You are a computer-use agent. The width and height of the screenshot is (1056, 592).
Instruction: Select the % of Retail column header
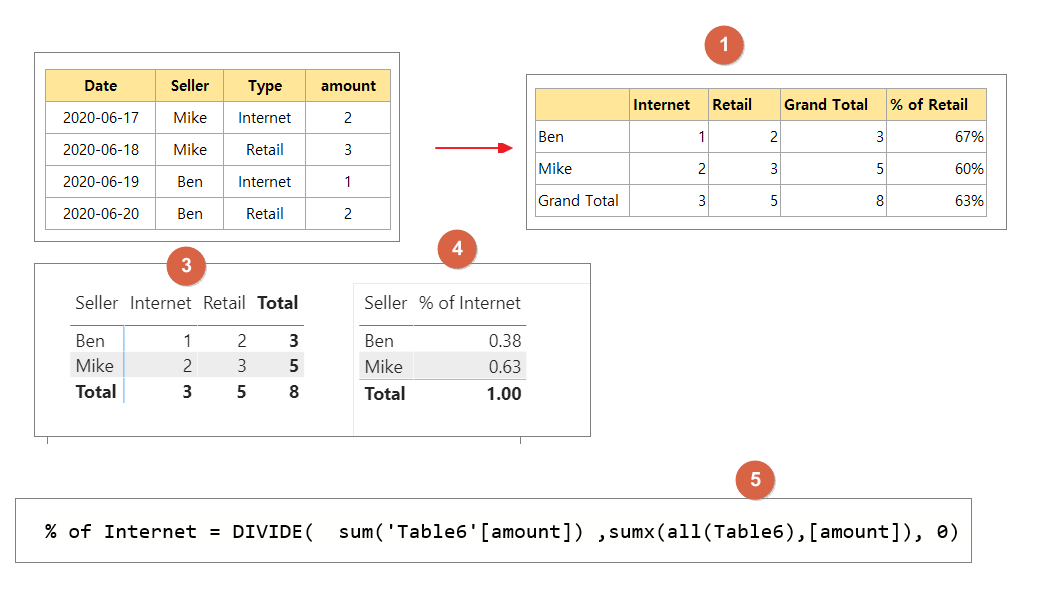[936, 104]
